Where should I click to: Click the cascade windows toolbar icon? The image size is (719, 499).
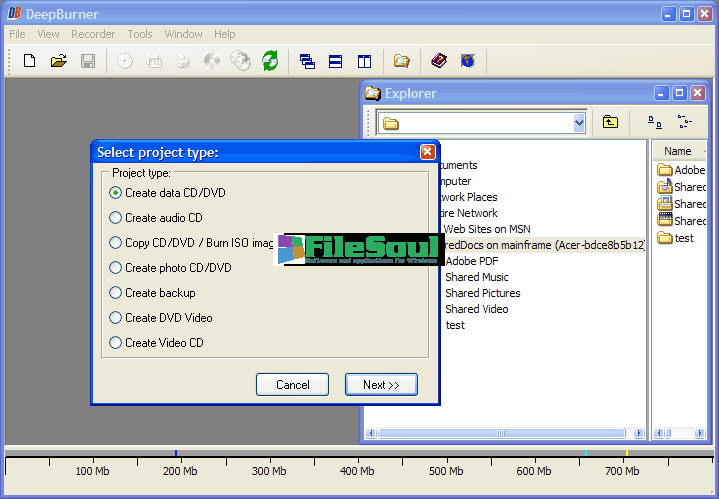coord(308,61)
